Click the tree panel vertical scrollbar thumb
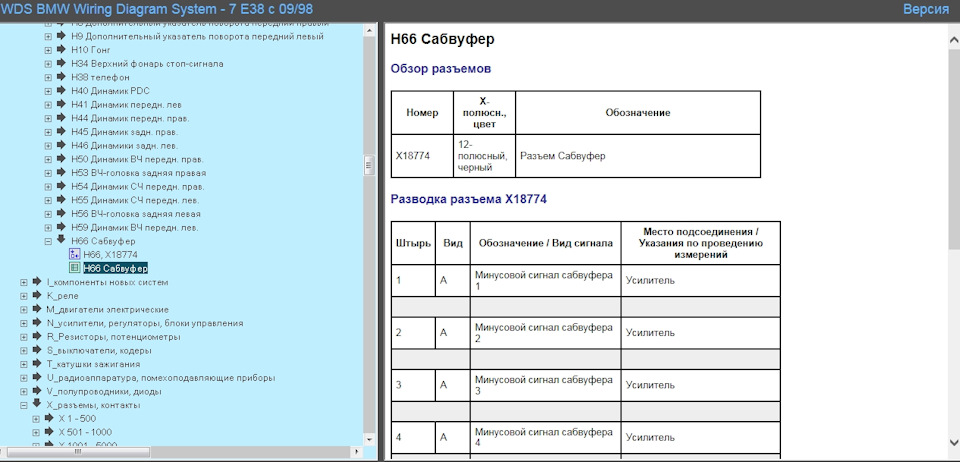The width and height of the screenshot is (960, 462). pyautogui.click(x=369, y=166)
